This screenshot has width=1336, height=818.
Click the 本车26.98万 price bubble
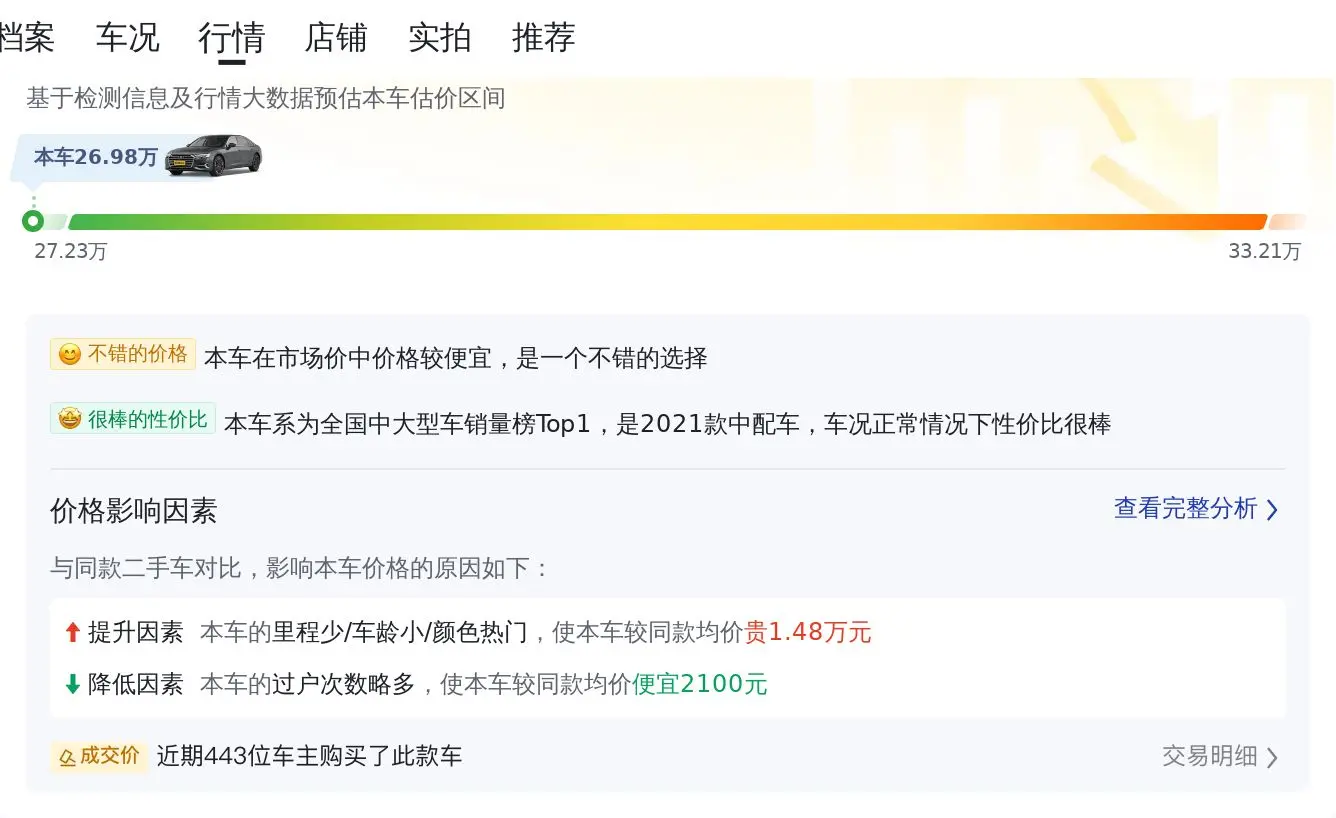click(x=96, y=157)
